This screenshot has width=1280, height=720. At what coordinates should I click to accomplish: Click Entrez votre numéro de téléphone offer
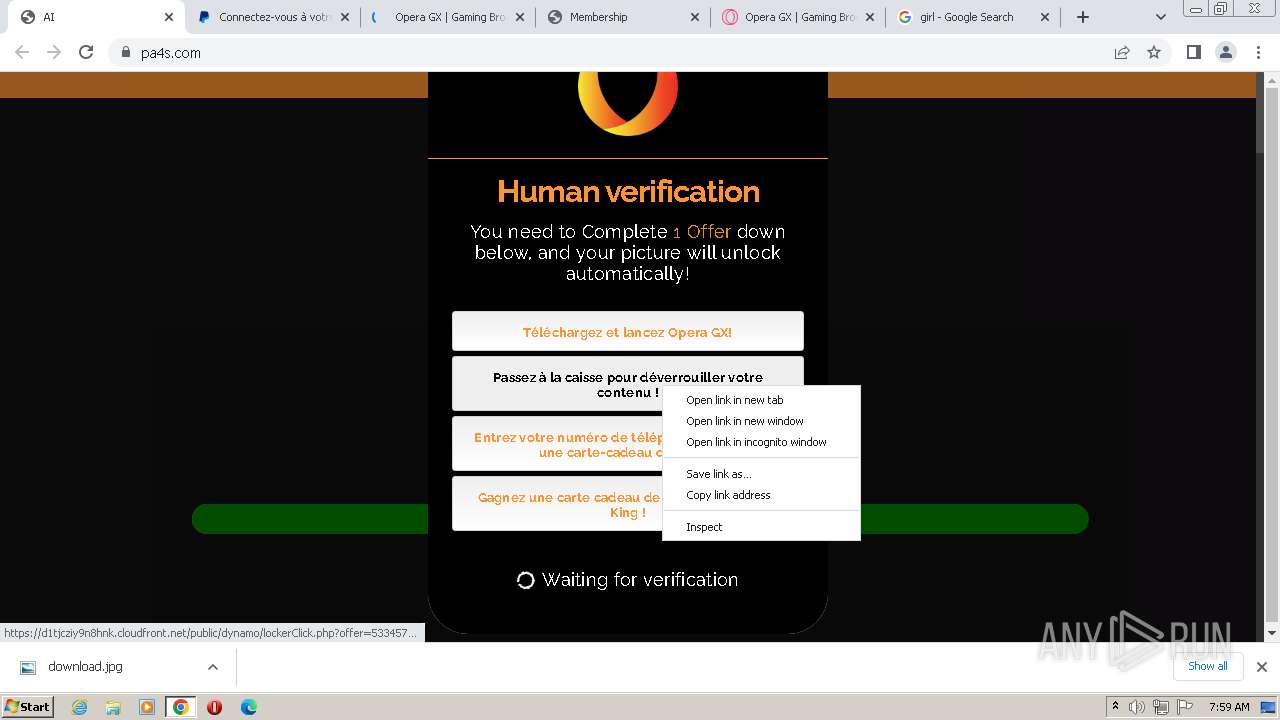click(557, 444)
